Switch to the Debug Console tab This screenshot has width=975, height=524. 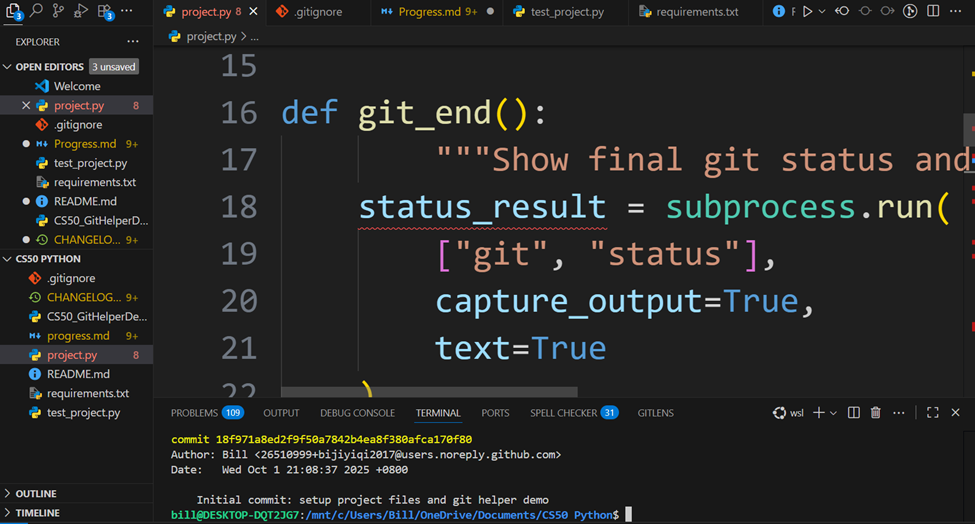coord(357,413)
